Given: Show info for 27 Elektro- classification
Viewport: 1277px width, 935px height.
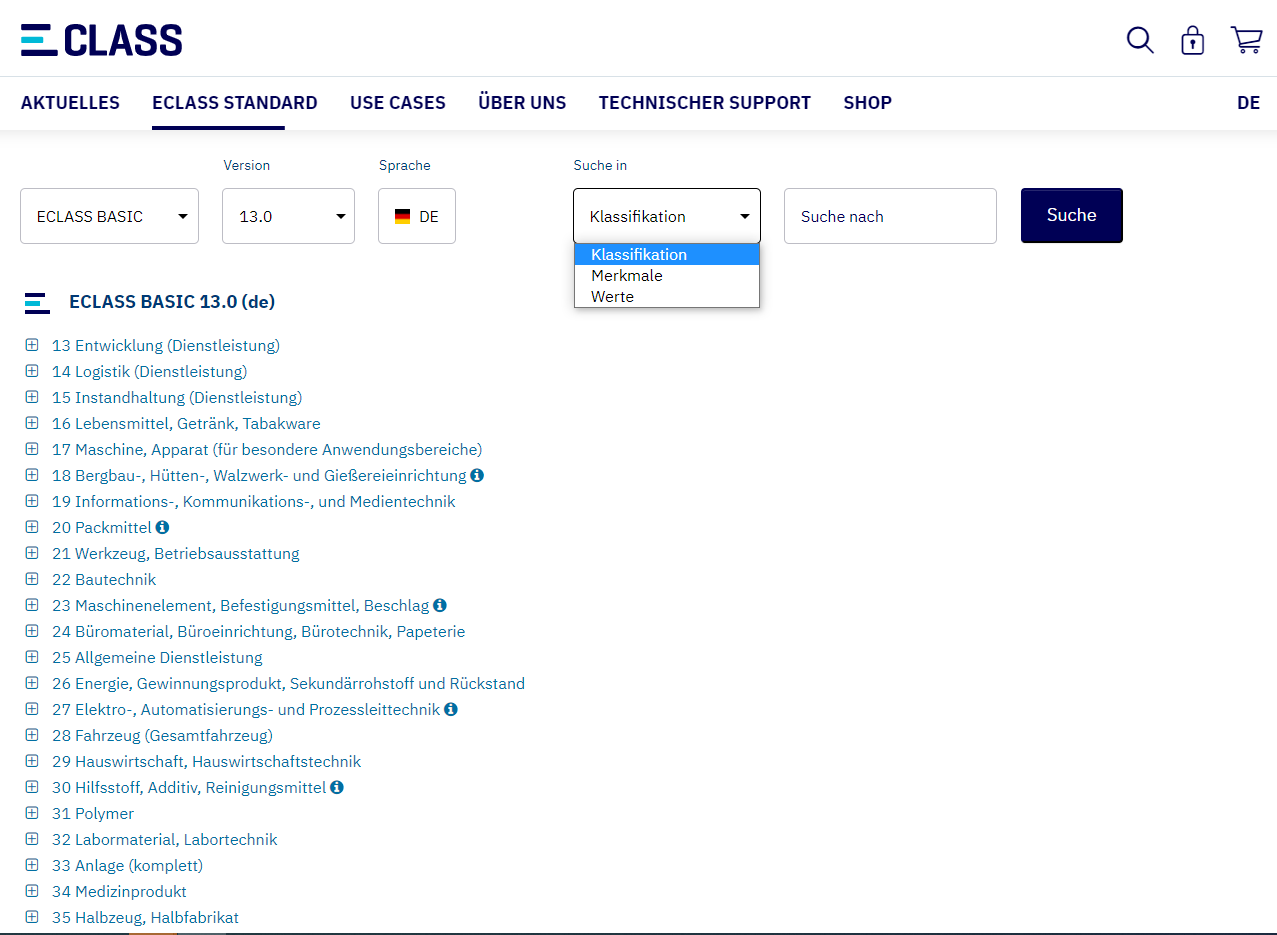Looking at the screenshot, I should (x=449, y=709).
